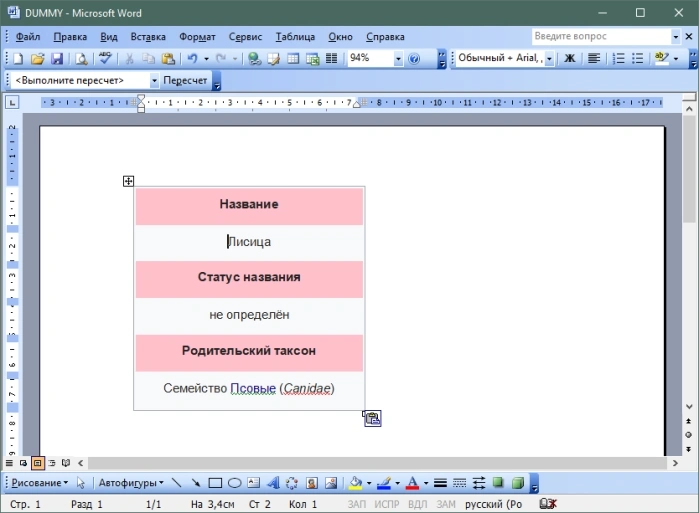Expand the 94% zoom dropdown
Viewport: 699px width, 513px height.
click(398, 58)
